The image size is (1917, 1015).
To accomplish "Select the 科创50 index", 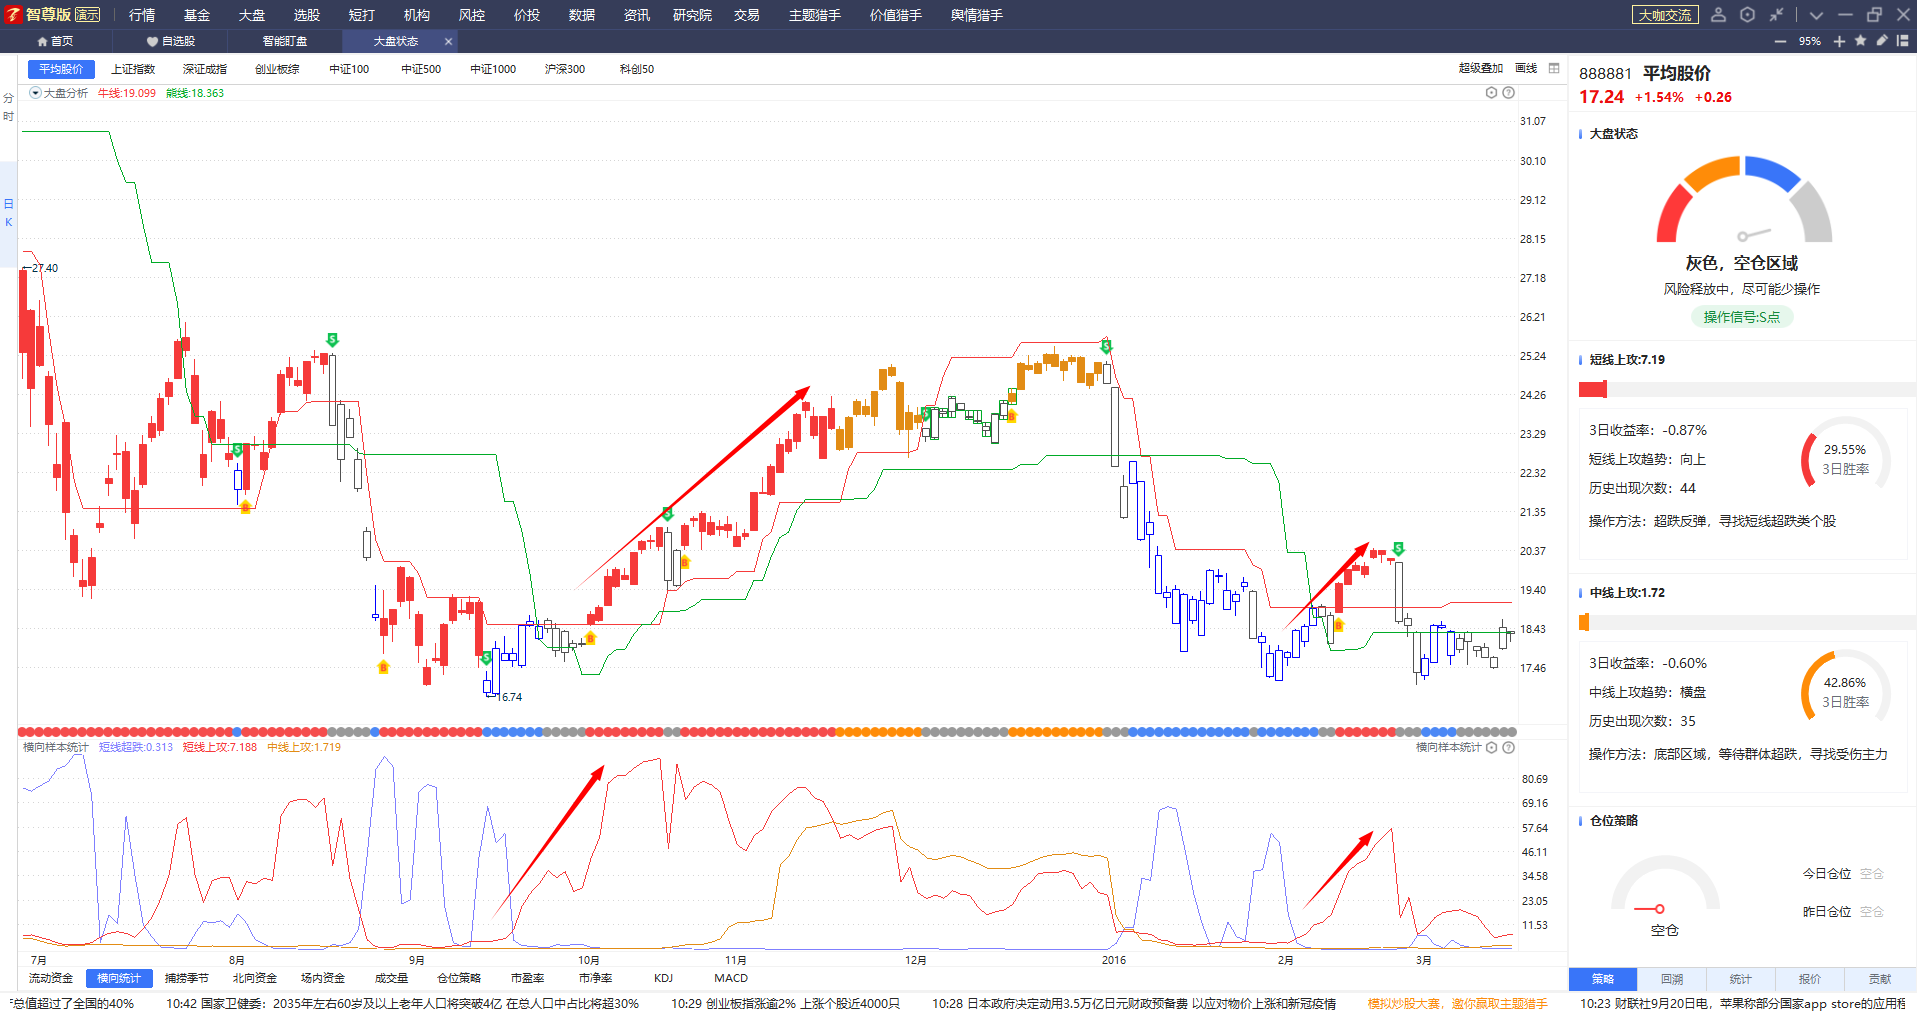I will (637, 69).
